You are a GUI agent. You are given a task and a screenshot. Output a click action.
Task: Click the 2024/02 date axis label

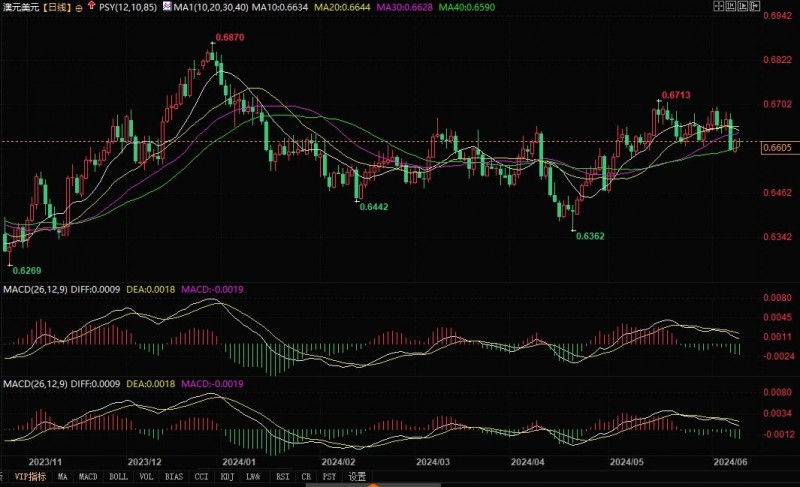(338, 462)
